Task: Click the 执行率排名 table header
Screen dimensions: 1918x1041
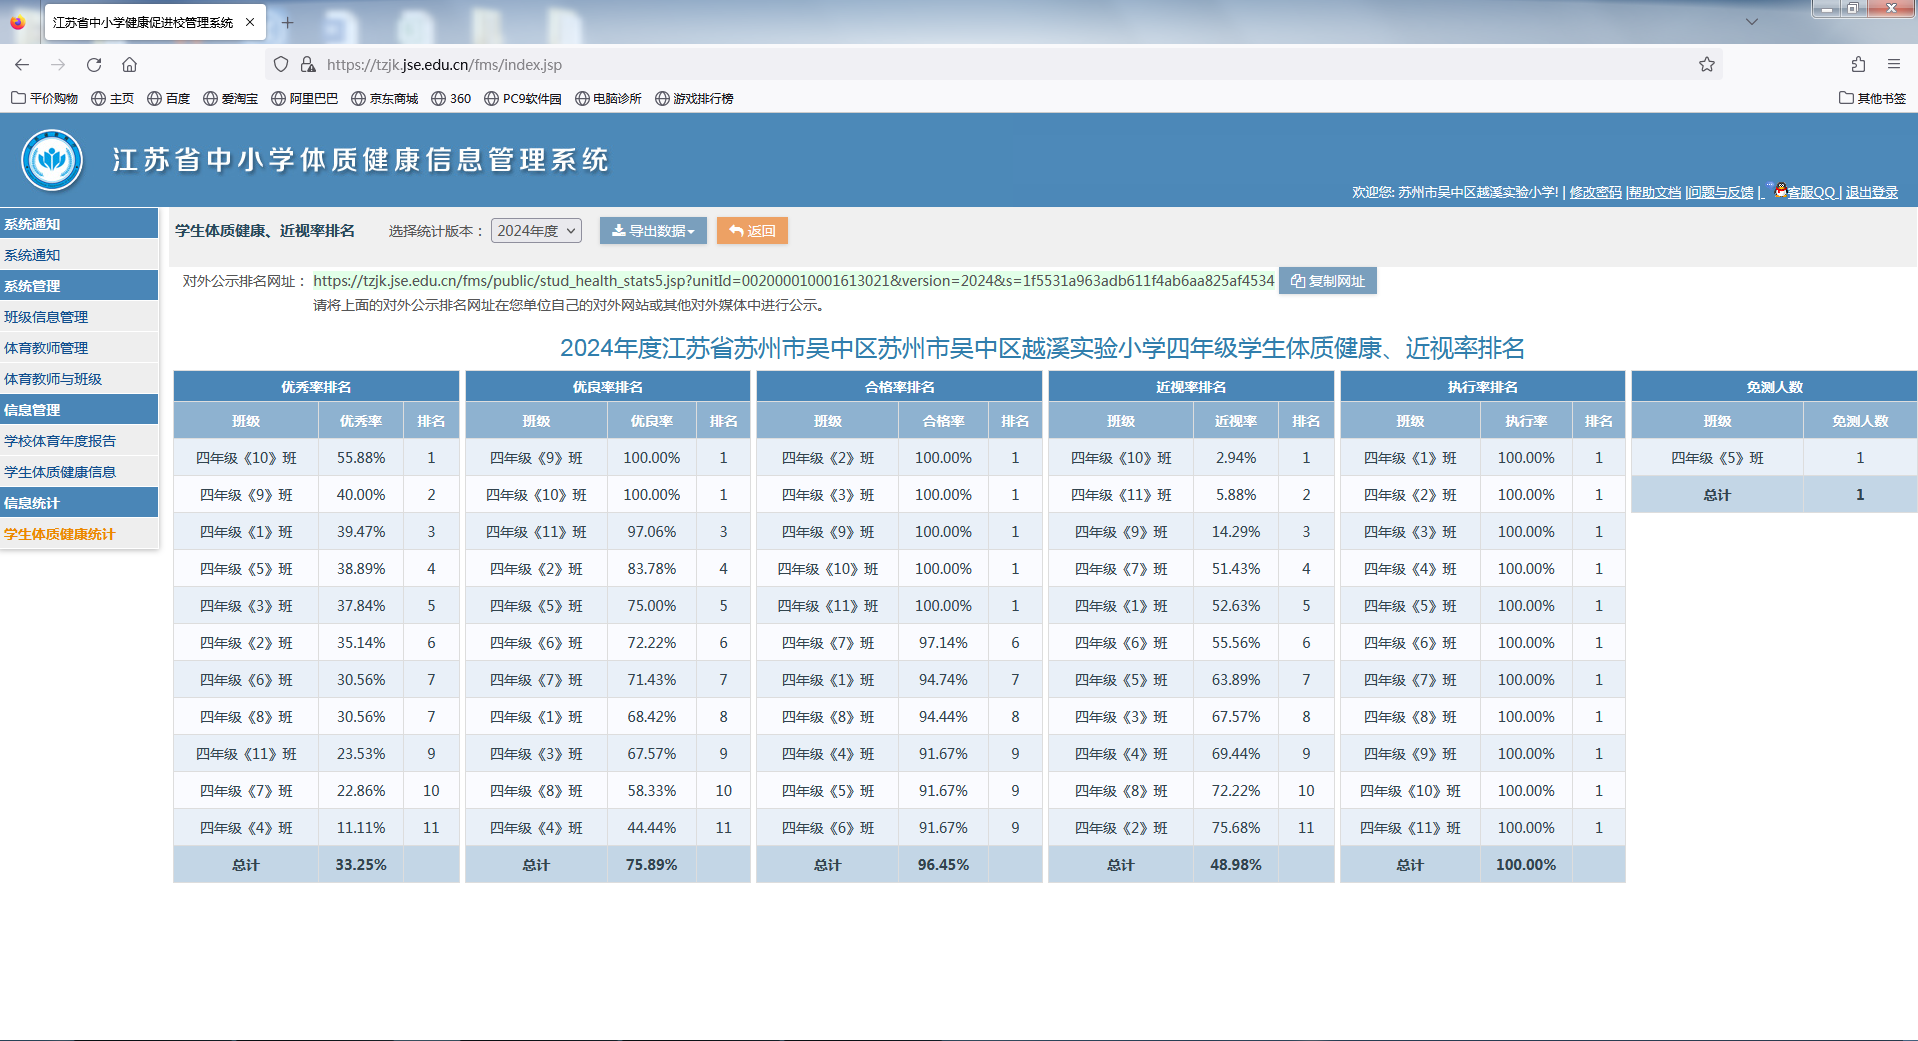Action: coord(1483,387)
